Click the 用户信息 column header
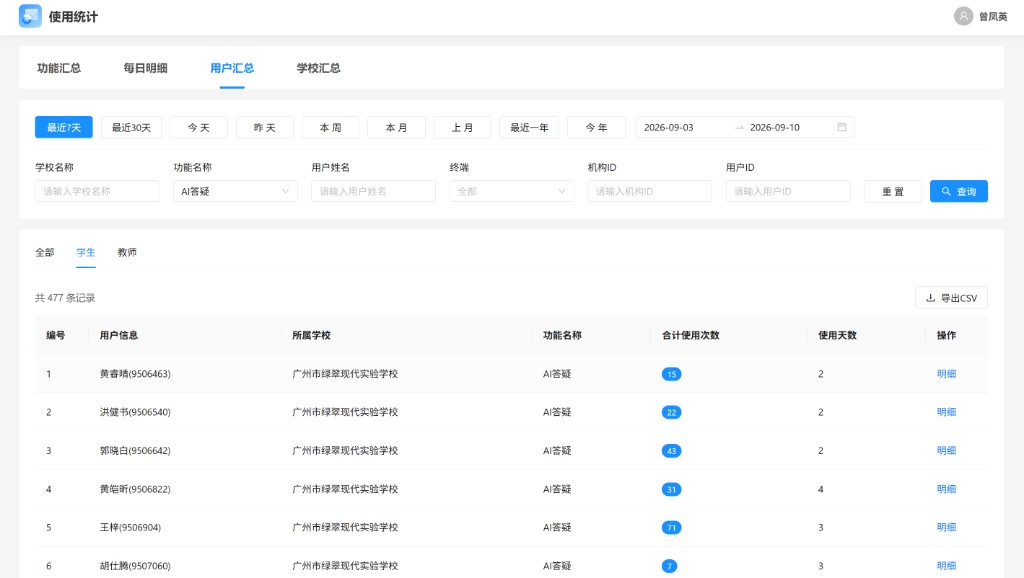The image size is (1024, 578). 119,336
